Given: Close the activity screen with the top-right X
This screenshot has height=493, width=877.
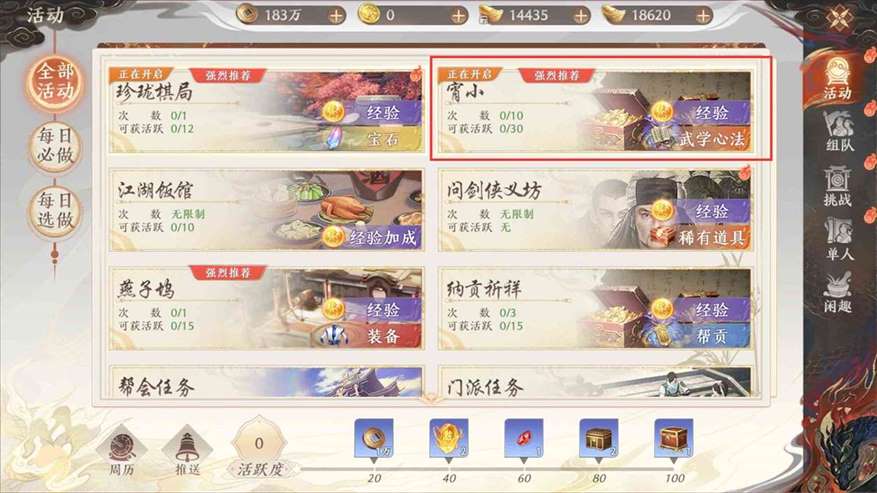Looking at the screenshot, I should 840,20.
